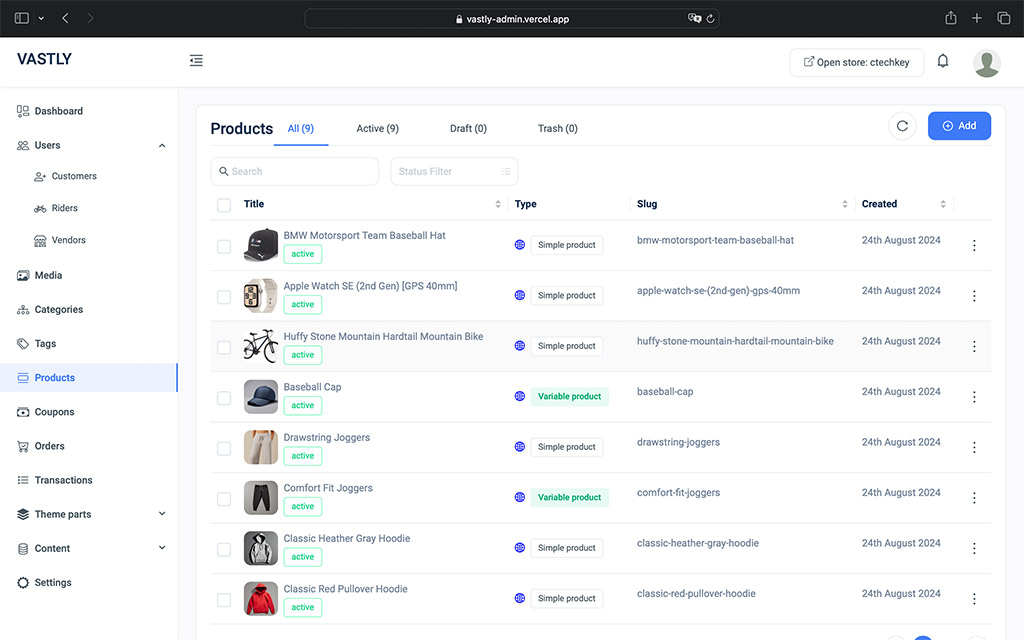Image resolution: width=1024 pixels, height=640 pixels.
Task: Open the Status Filter dropdown
Action: [454, 171]
